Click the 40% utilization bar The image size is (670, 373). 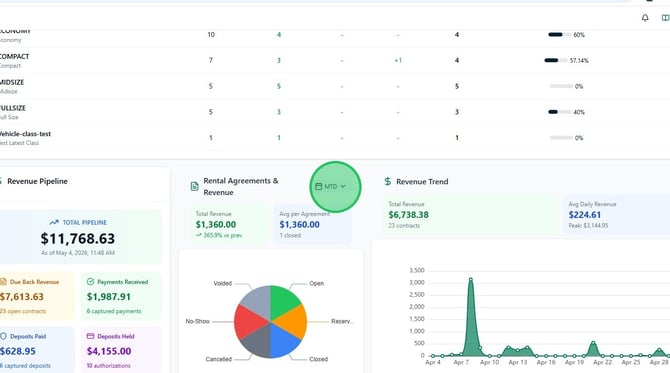coord(559,112)
